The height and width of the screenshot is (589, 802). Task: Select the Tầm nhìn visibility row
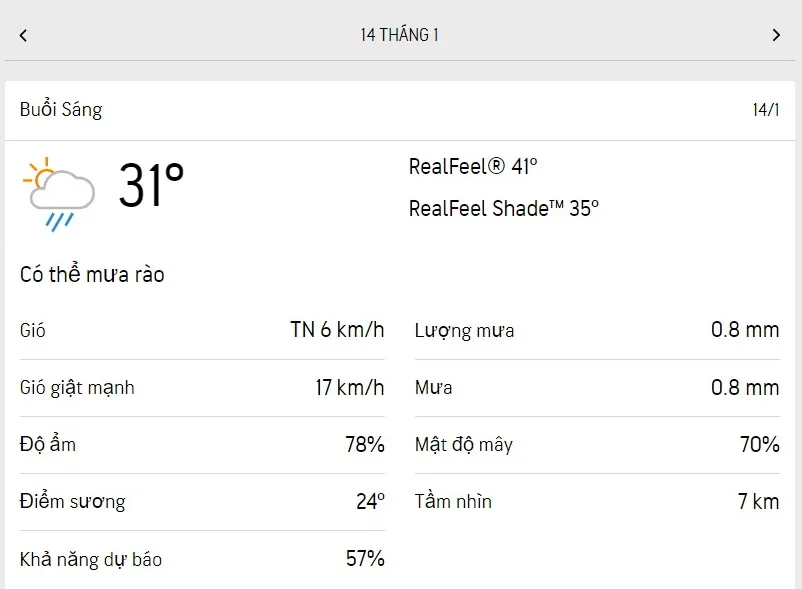point(596,501)
